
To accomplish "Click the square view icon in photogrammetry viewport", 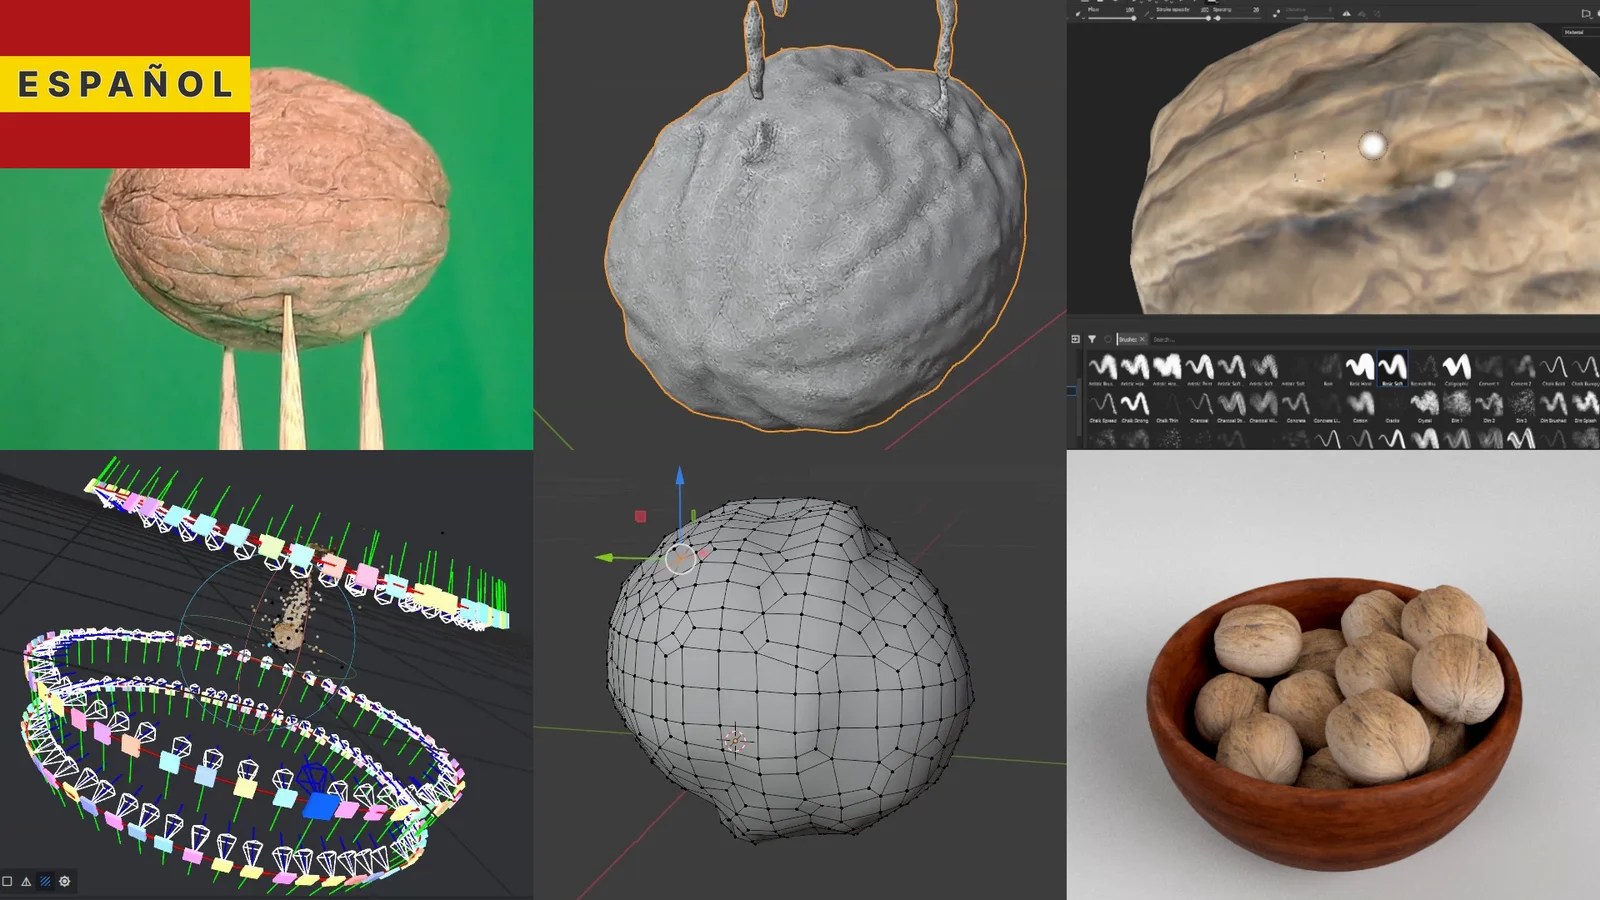I will (7, 881).
